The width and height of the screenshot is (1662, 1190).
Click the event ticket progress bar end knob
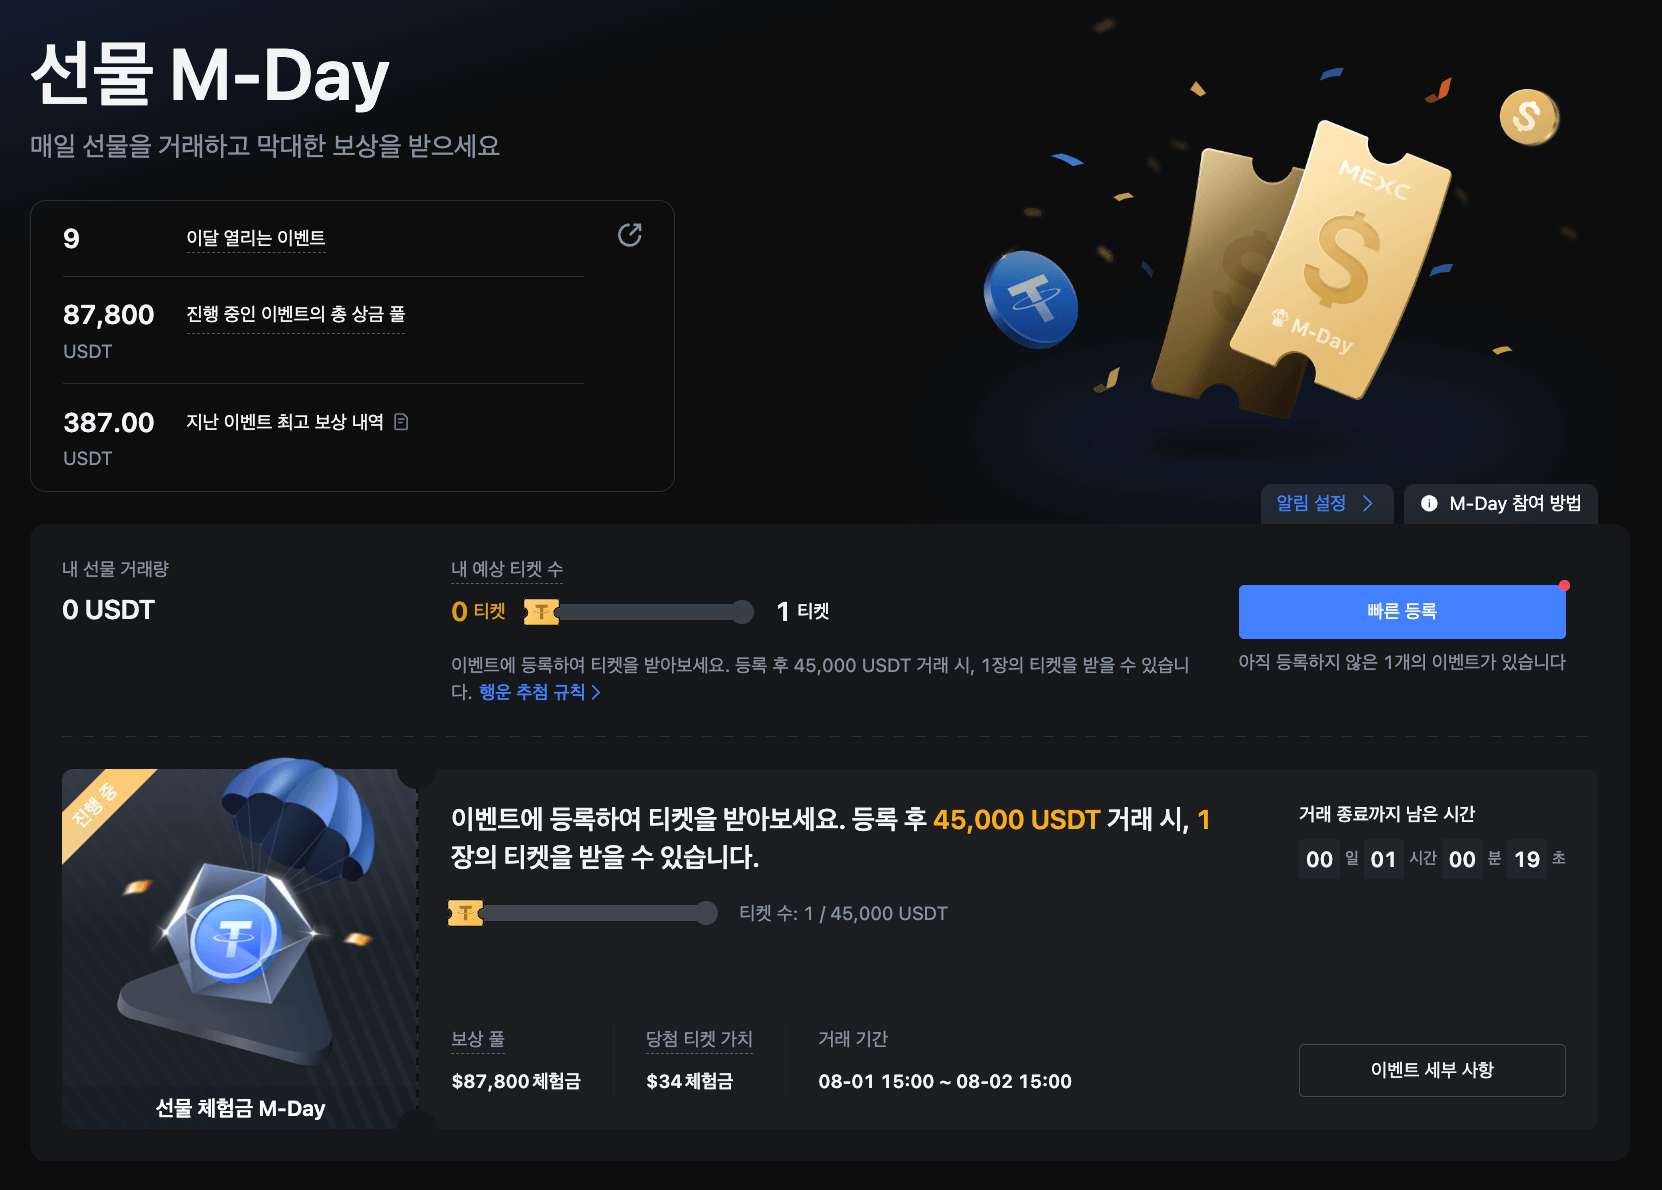click(706, 913)
